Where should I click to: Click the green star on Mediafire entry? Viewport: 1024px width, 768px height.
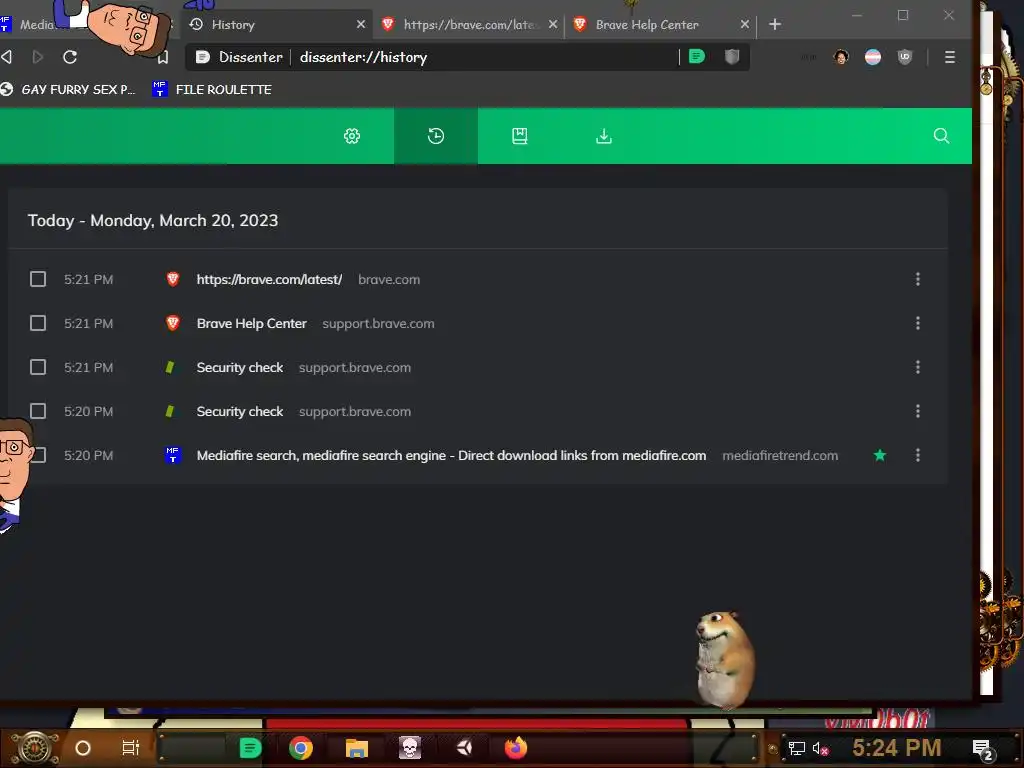pyautogui.click(x=880, y=455)
